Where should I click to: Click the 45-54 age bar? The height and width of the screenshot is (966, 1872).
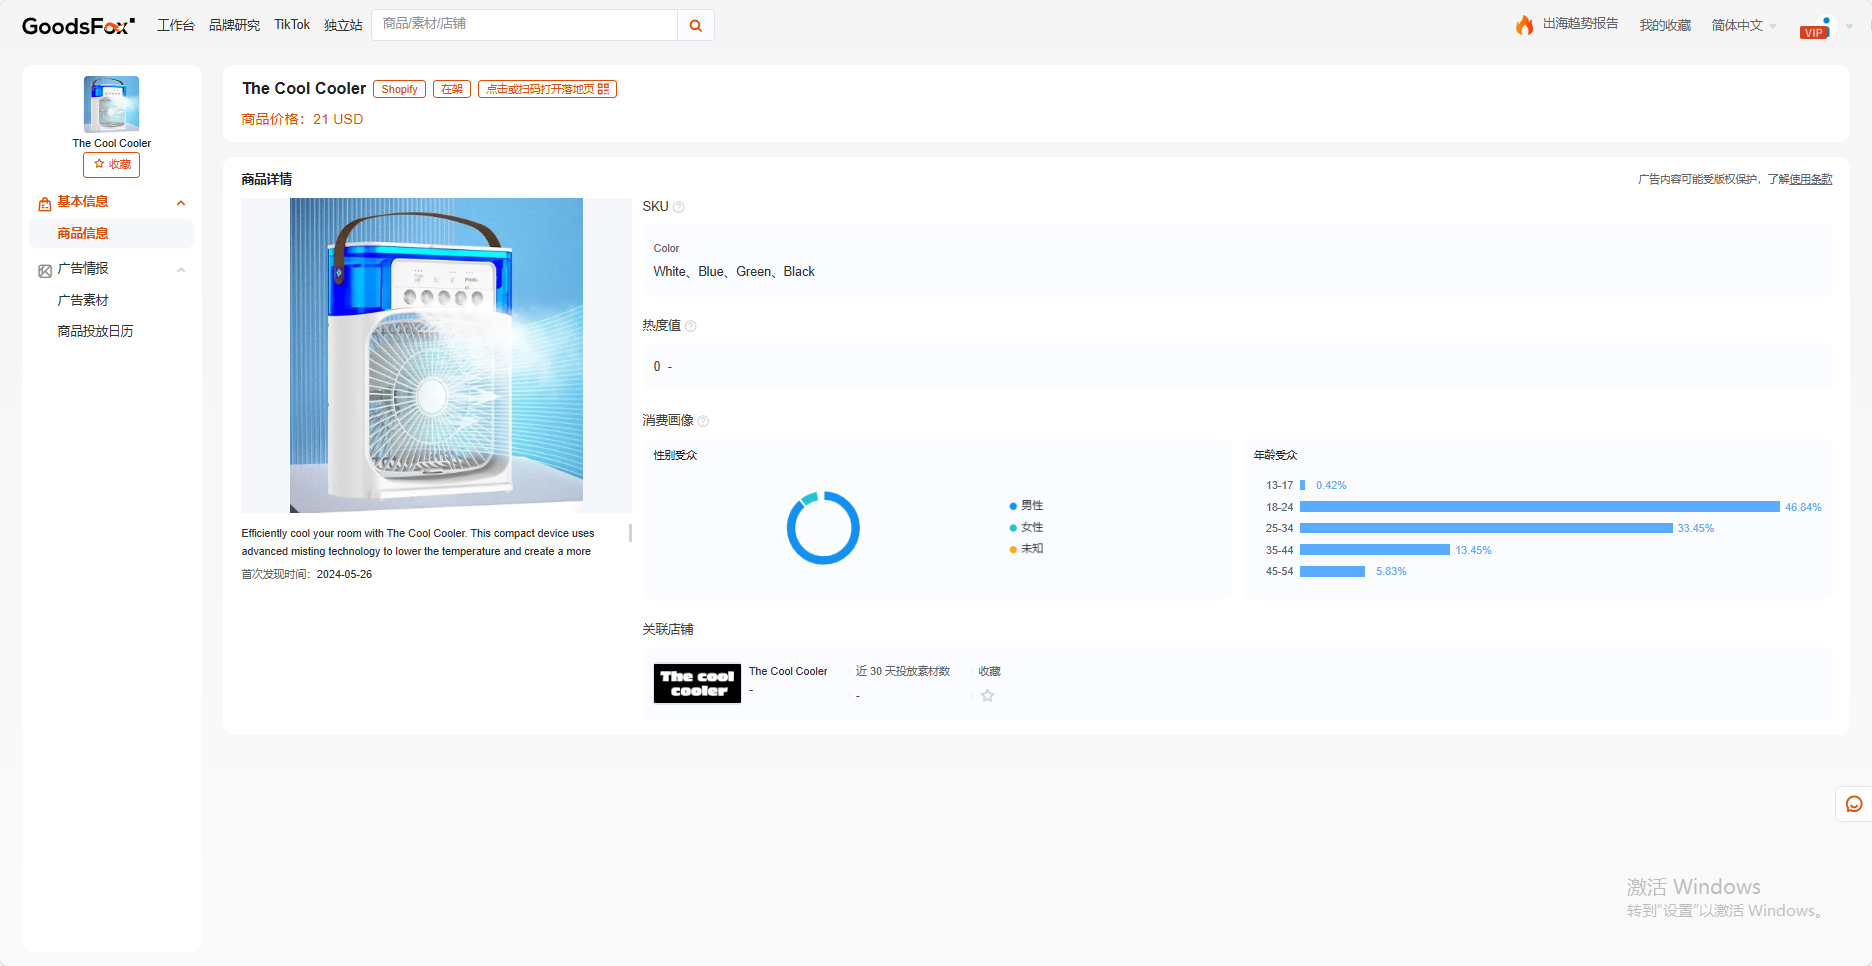1332,572
